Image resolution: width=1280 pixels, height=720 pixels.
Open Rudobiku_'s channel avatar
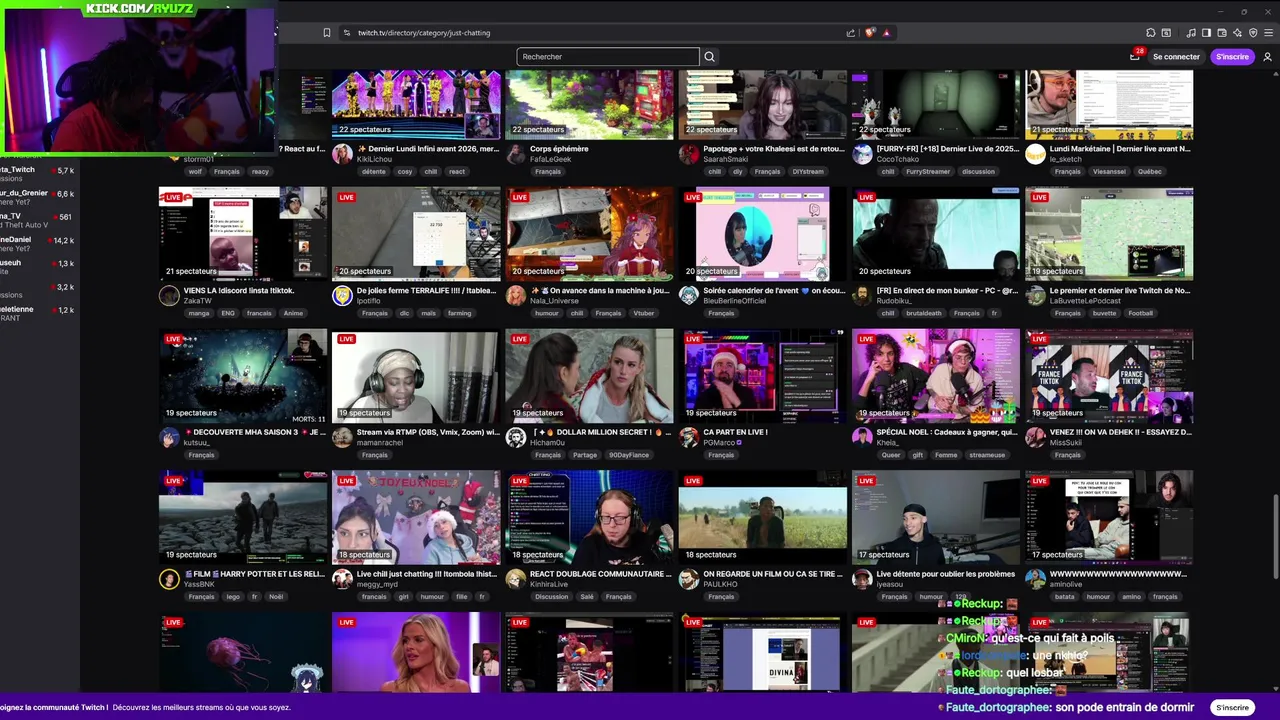[x=862, y=295]
